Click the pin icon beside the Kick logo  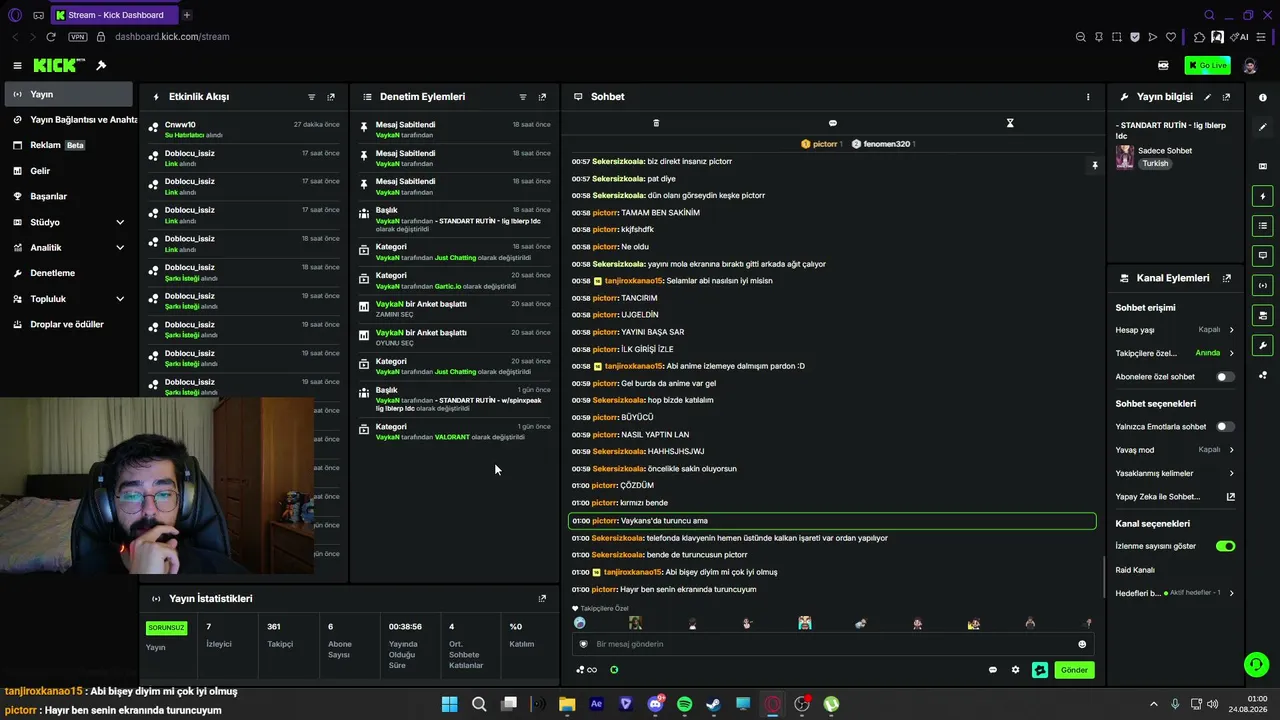pyautogui.click(x=101, y=65)
